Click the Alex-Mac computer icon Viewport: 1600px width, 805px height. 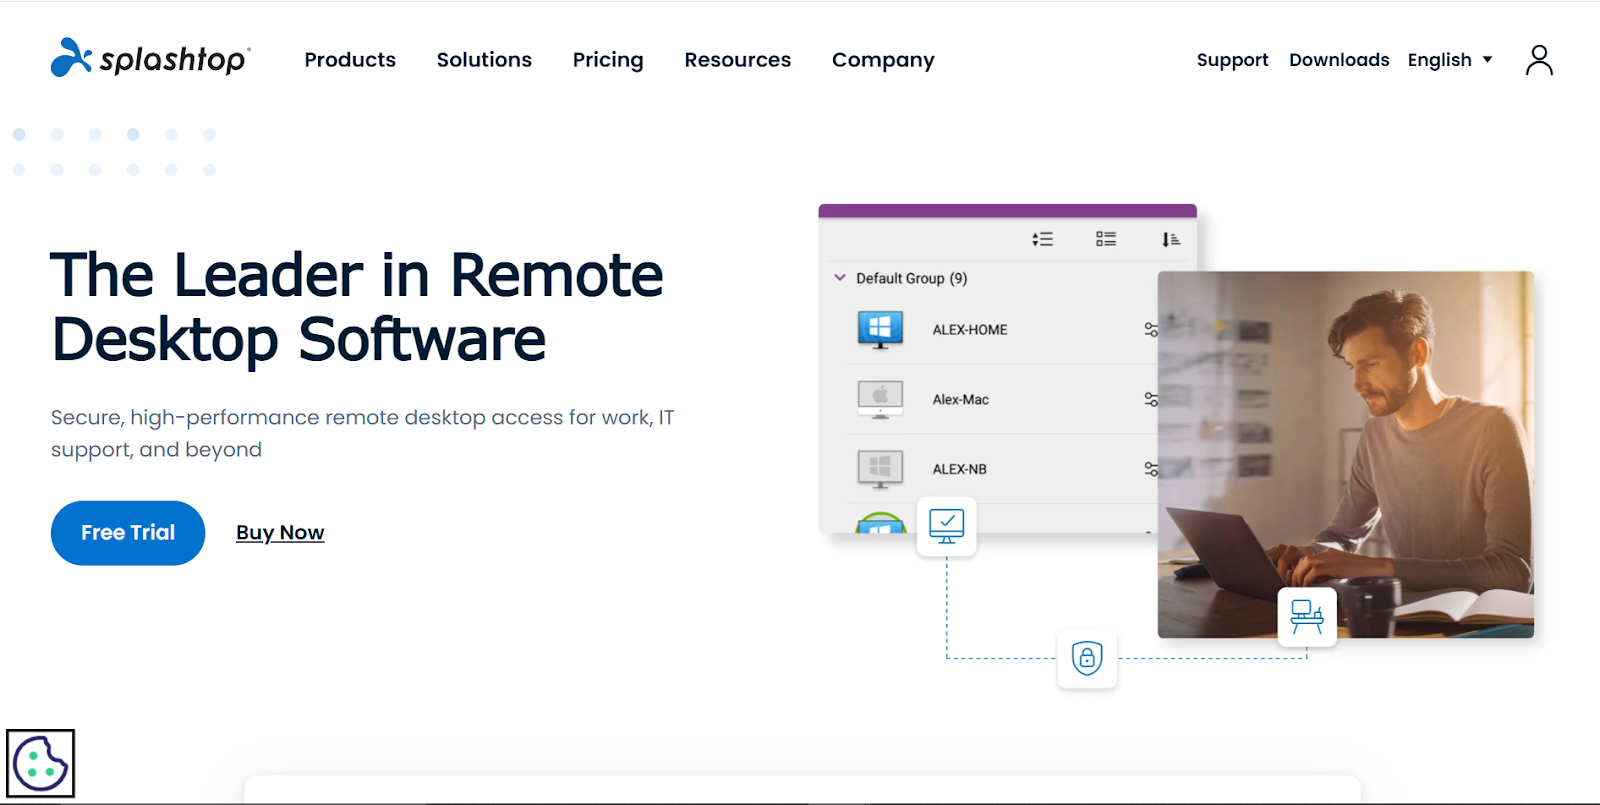click(x=880, y=399)
